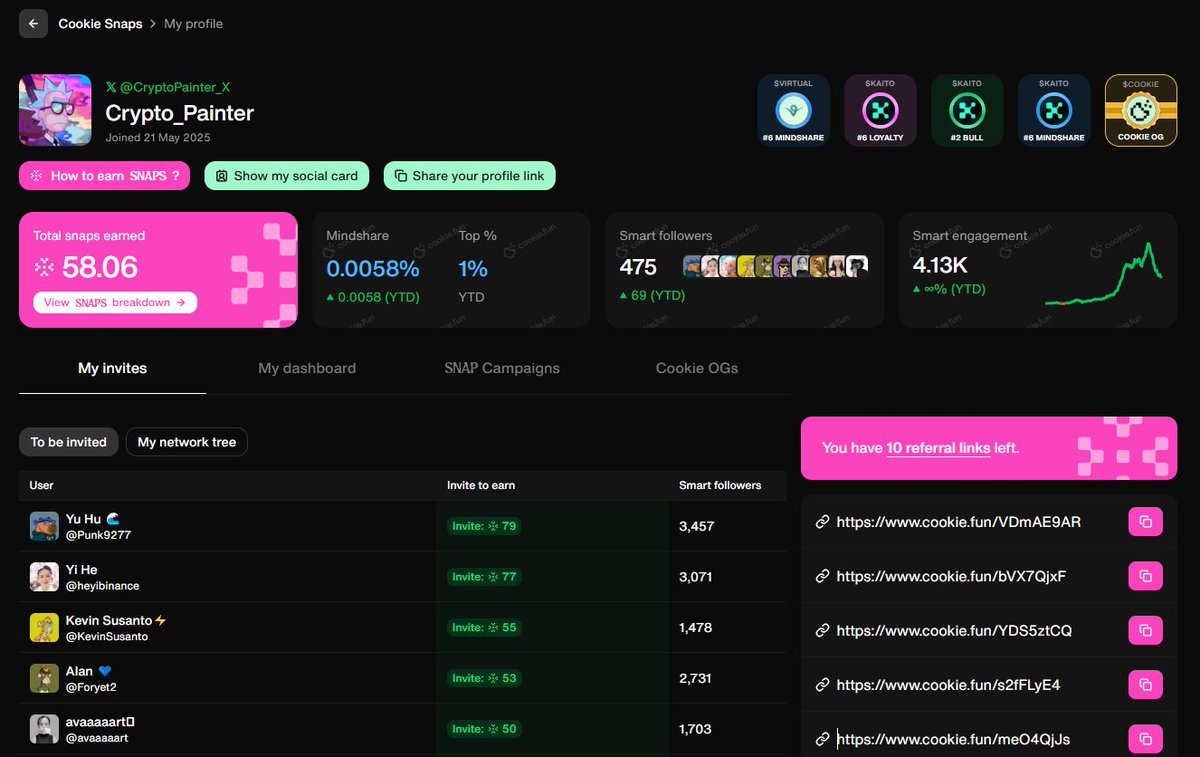Click the Smart followers column header
The width and height of the screenshot is (1200, 757).
[x=720, y=485]
